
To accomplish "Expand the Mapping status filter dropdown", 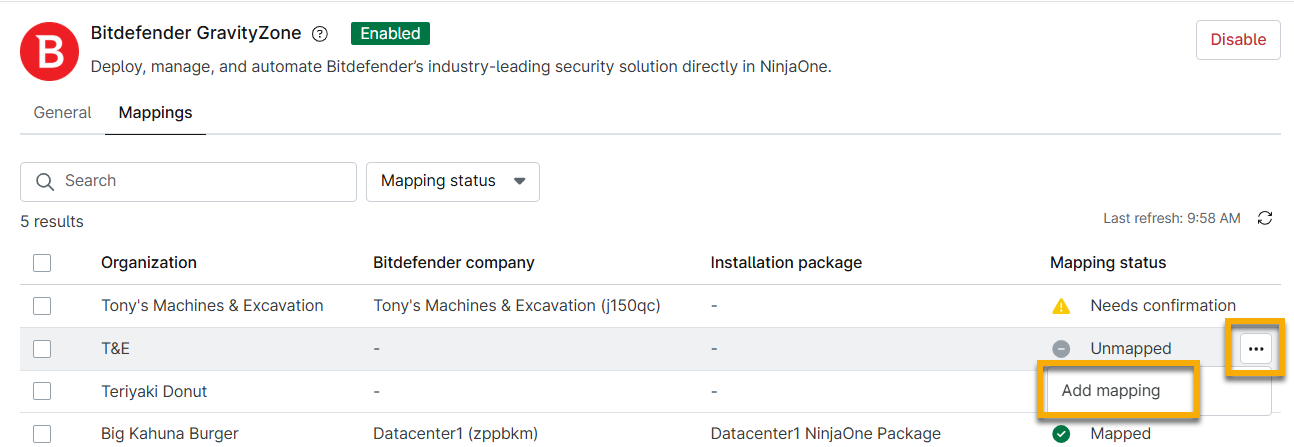I will (452, 182).
